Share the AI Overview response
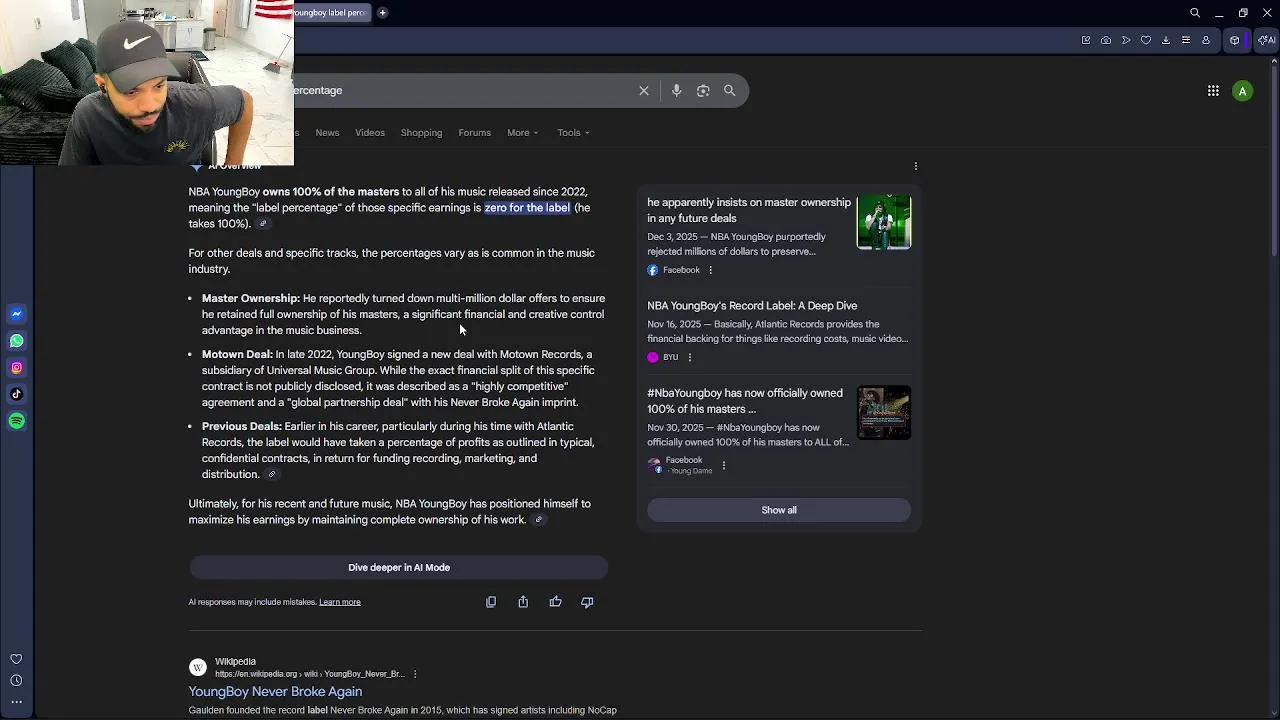The image size is (1280, 720). 523,602
